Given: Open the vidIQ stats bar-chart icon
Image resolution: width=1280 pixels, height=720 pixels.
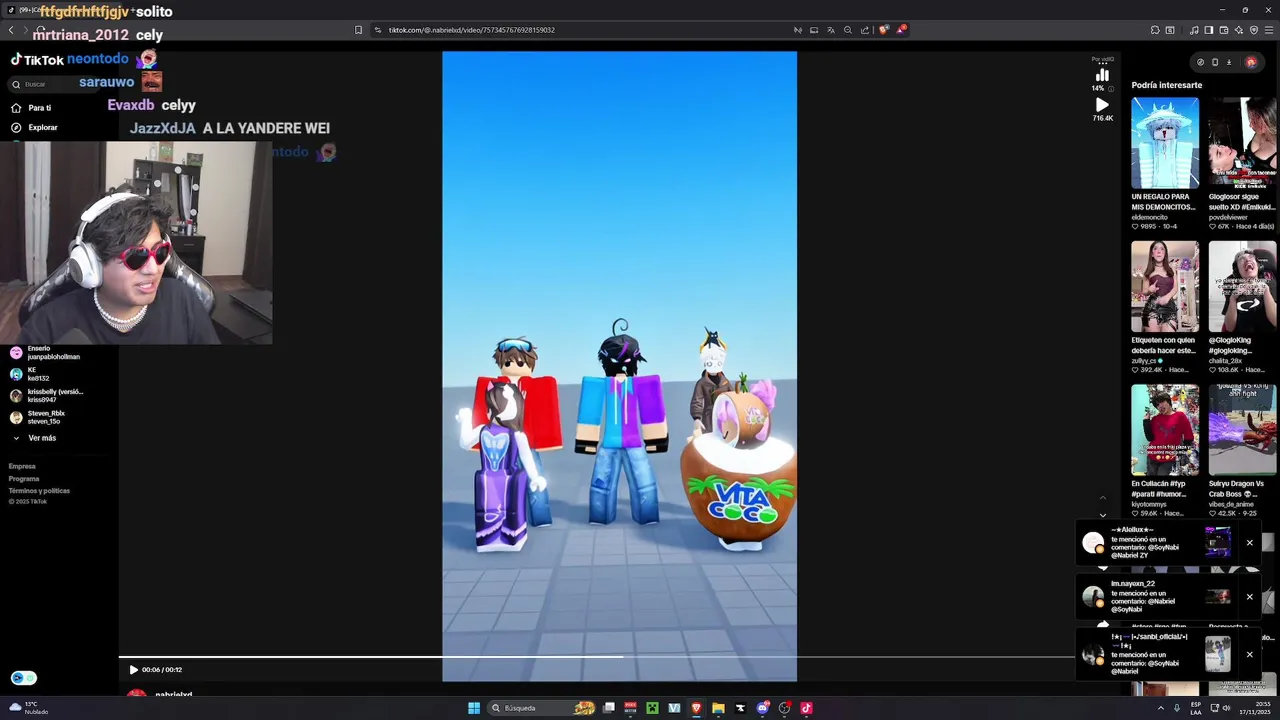Looking at the screenshot, I should point(1102,75).
